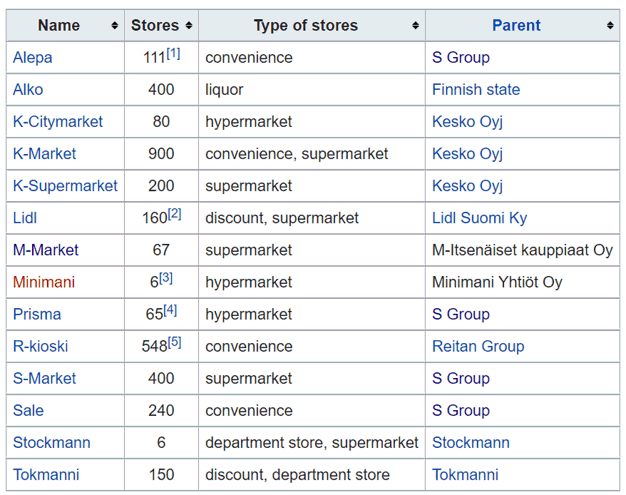
Task: Click sort arrows in Type of stores header
Action: [415, 26]
